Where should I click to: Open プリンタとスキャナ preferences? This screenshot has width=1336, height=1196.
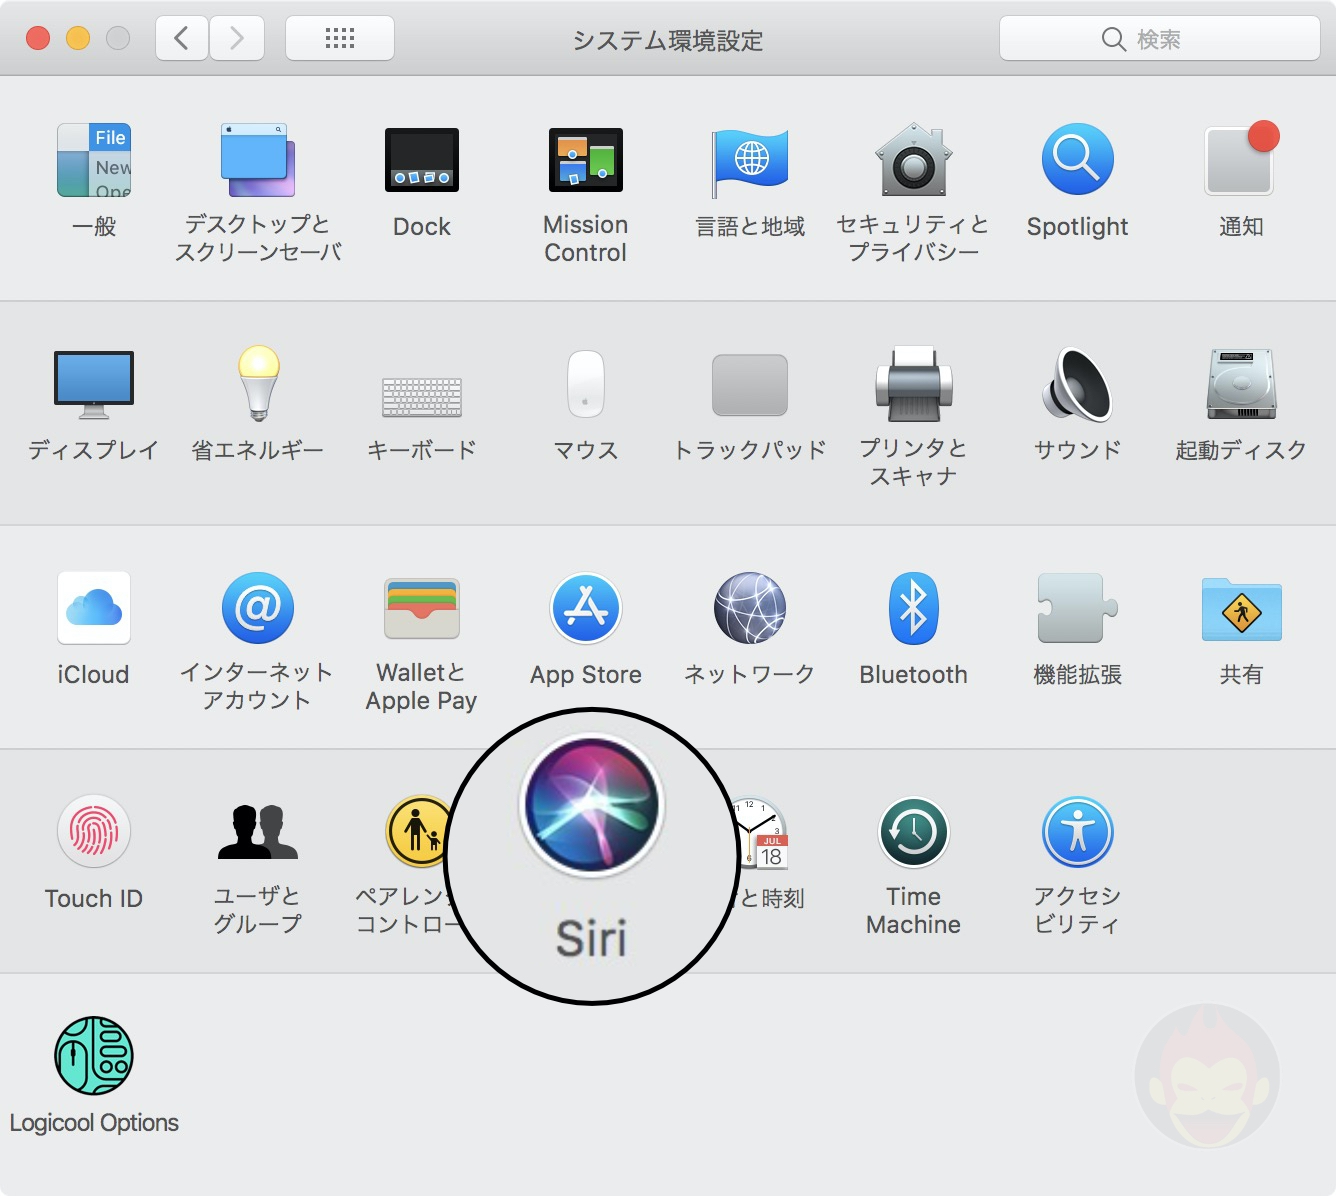coord(913,384)
